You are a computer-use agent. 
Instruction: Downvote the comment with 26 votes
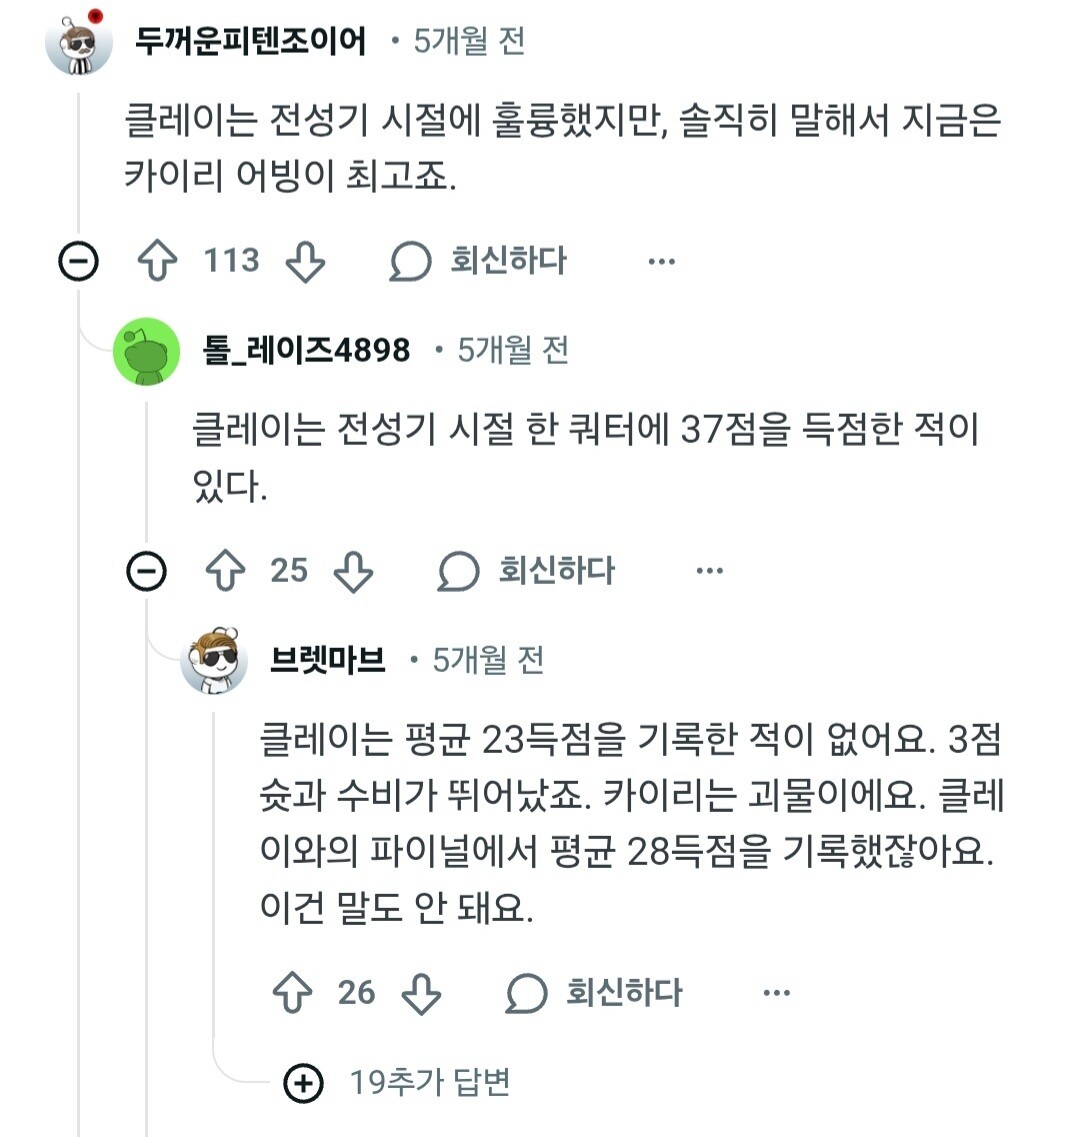[x=421, y=993]
